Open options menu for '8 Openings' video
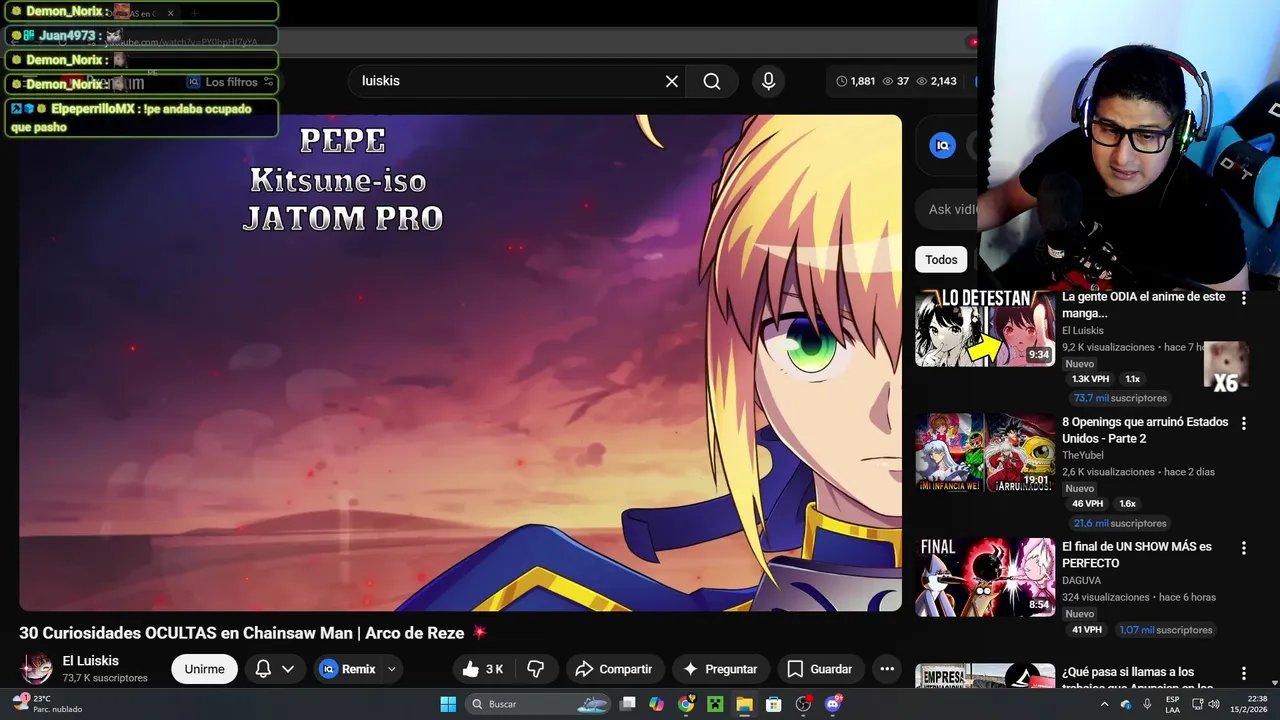 click(x=1244, y=423)
